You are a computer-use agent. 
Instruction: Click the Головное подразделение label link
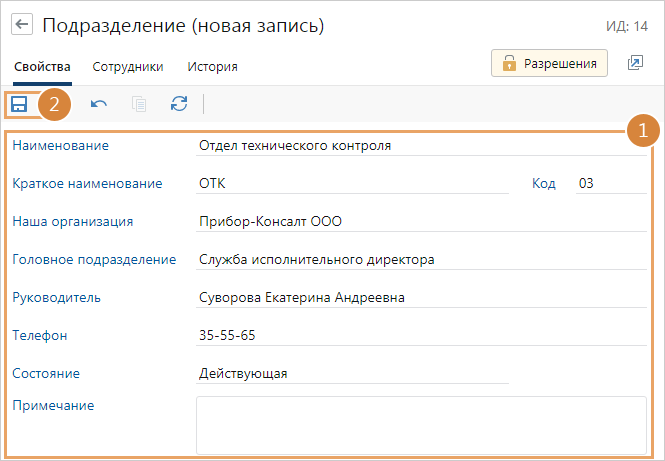94,260
